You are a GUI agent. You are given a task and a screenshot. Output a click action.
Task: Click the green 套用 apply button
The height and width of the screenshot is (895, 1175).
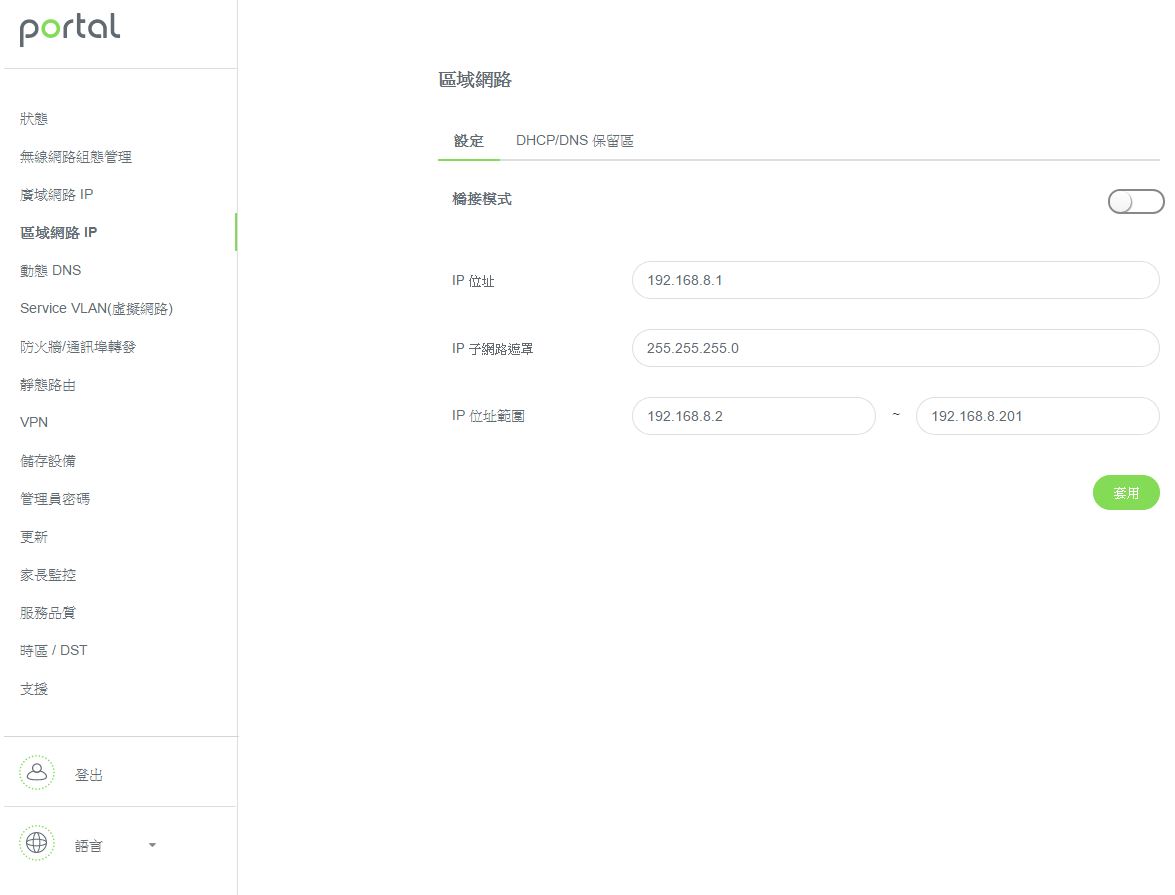click(1126, 492)
